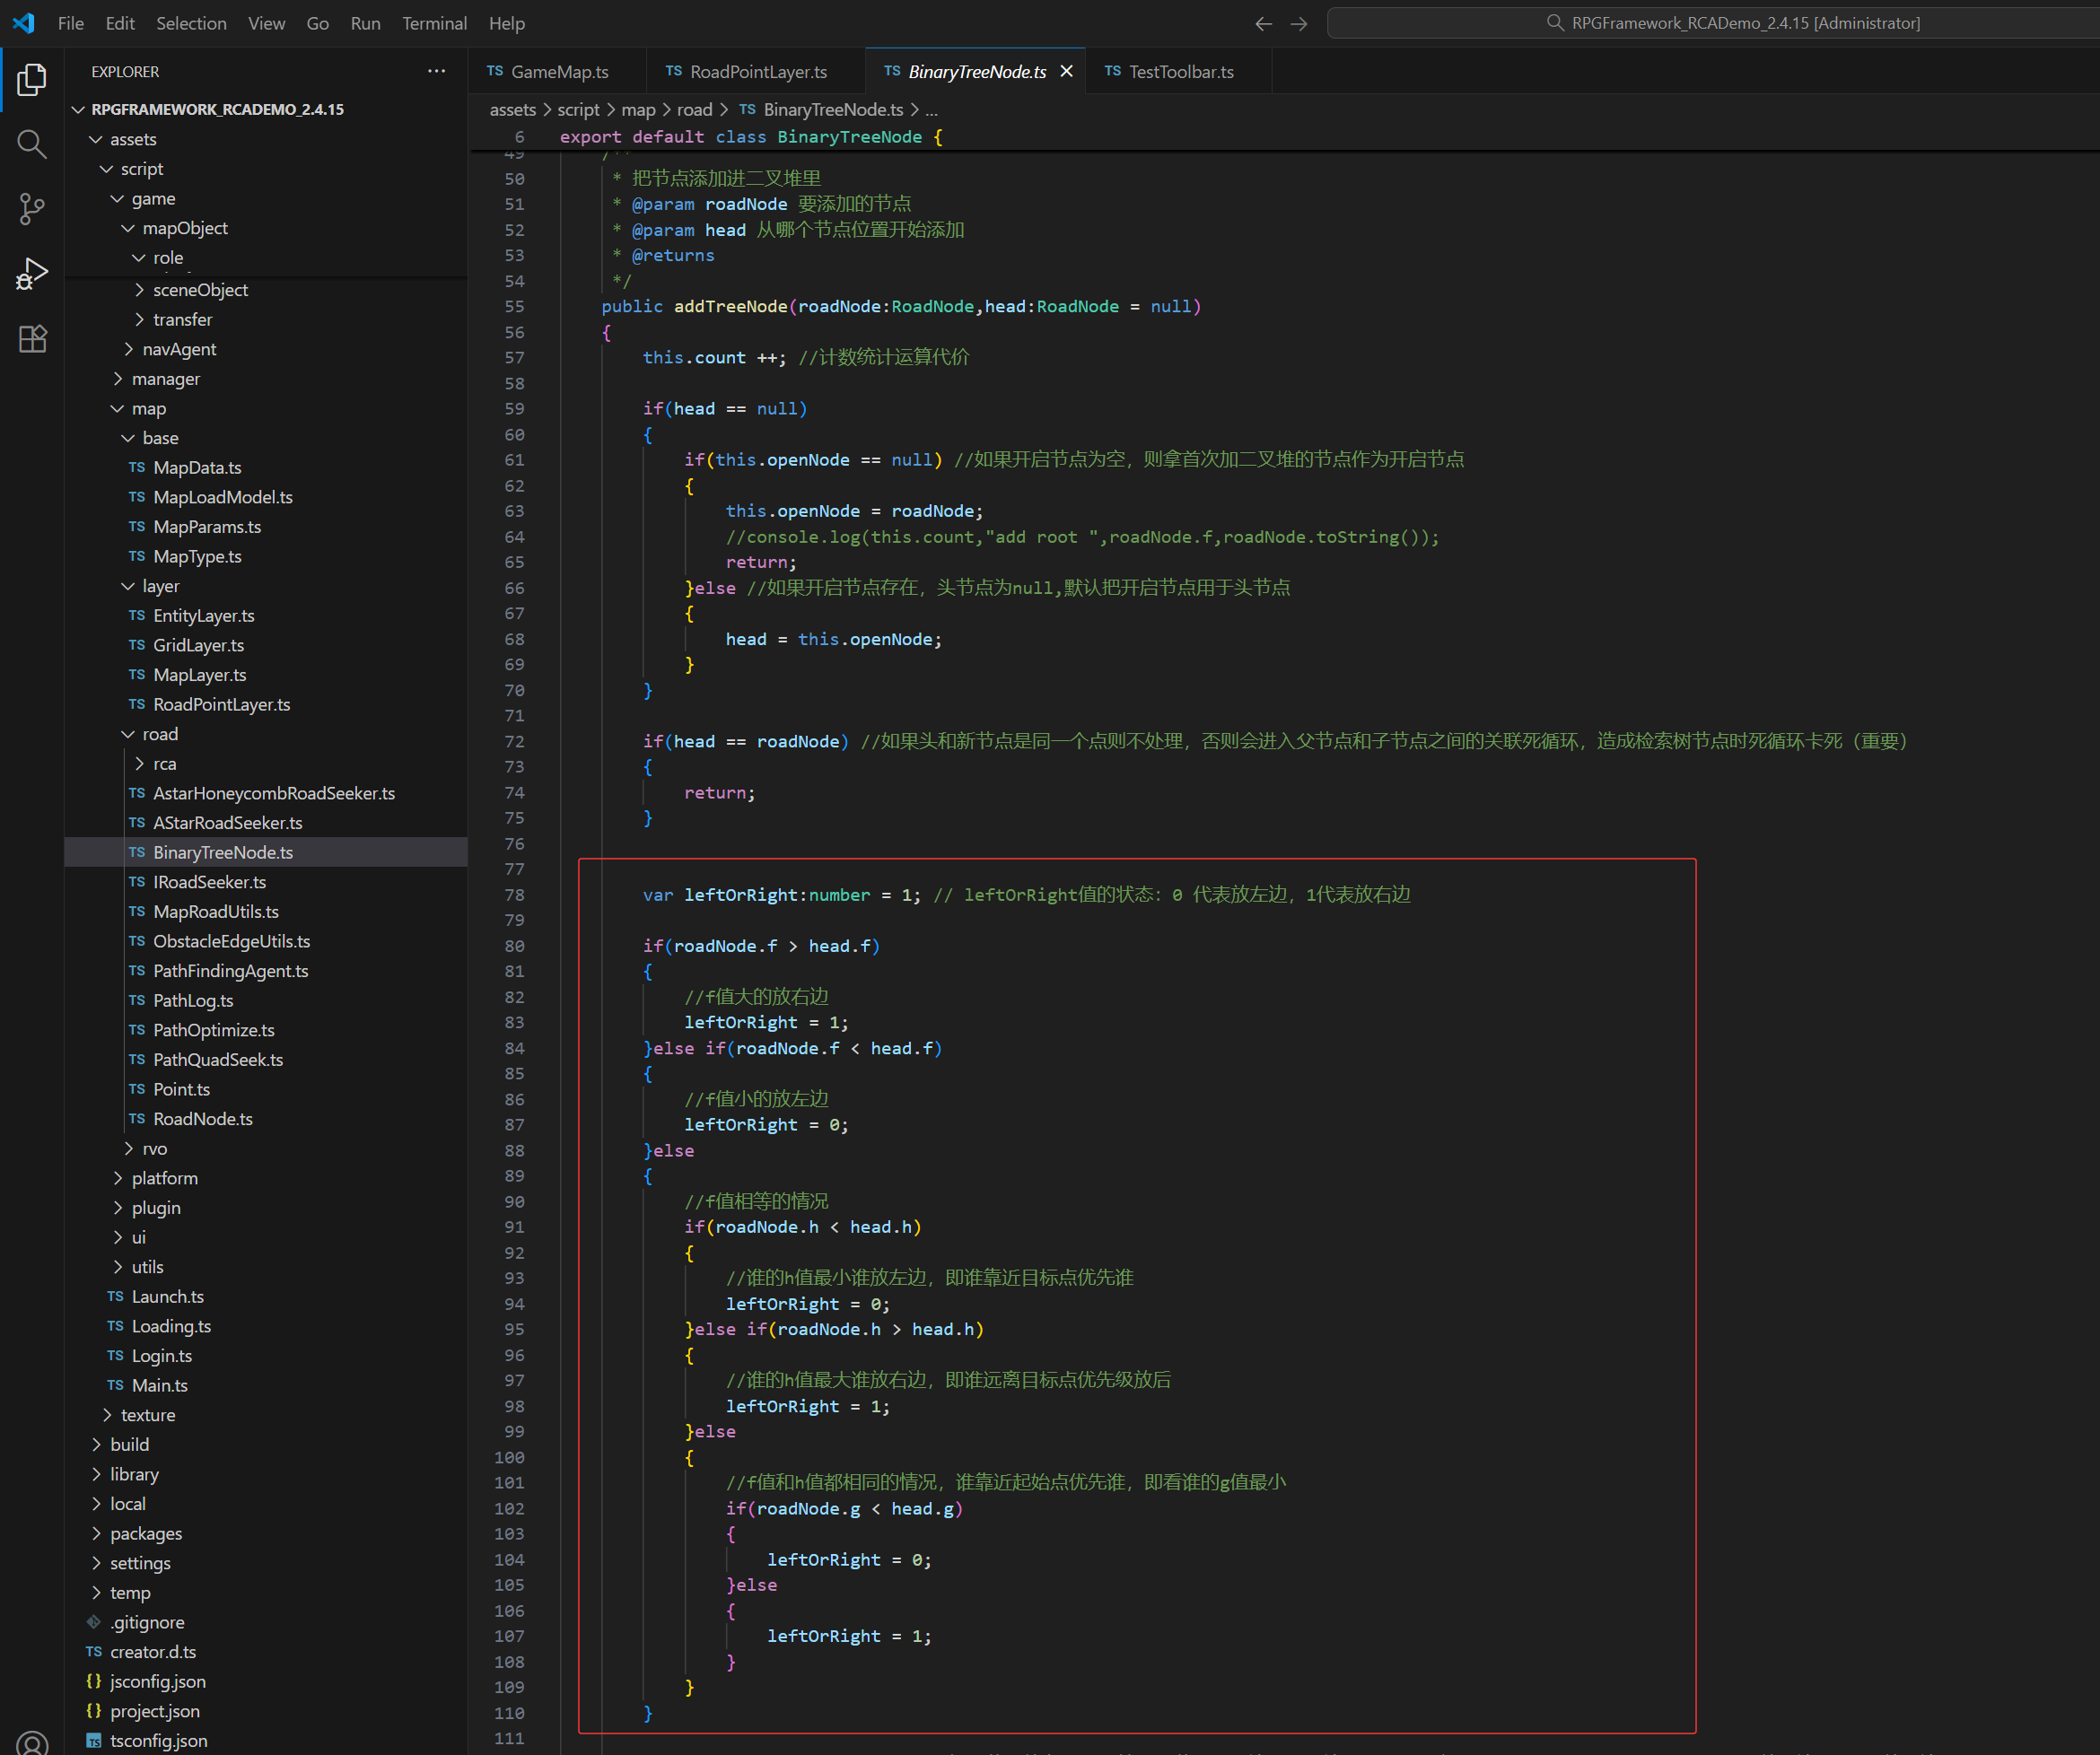Click the Go Forward arrow

pyautogui.click(x=1298, y=23)
